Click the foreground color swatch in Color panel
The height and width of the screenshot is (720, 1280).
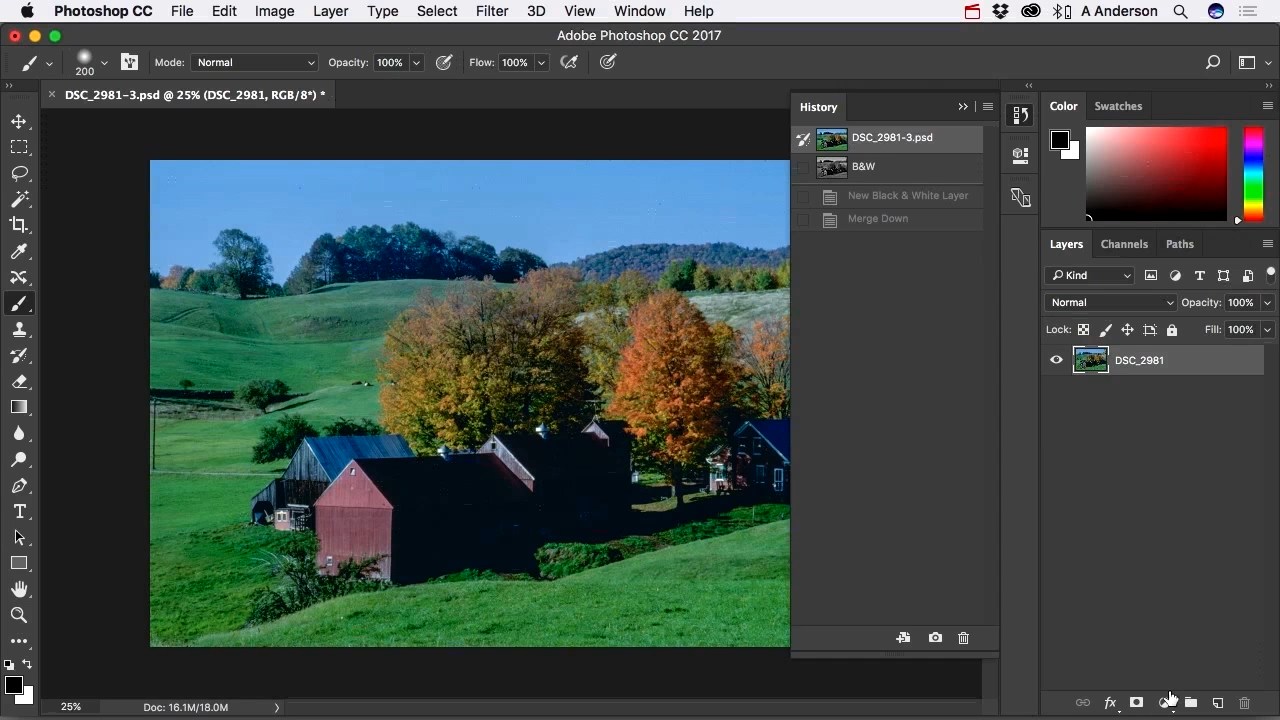pos(1059,140)
